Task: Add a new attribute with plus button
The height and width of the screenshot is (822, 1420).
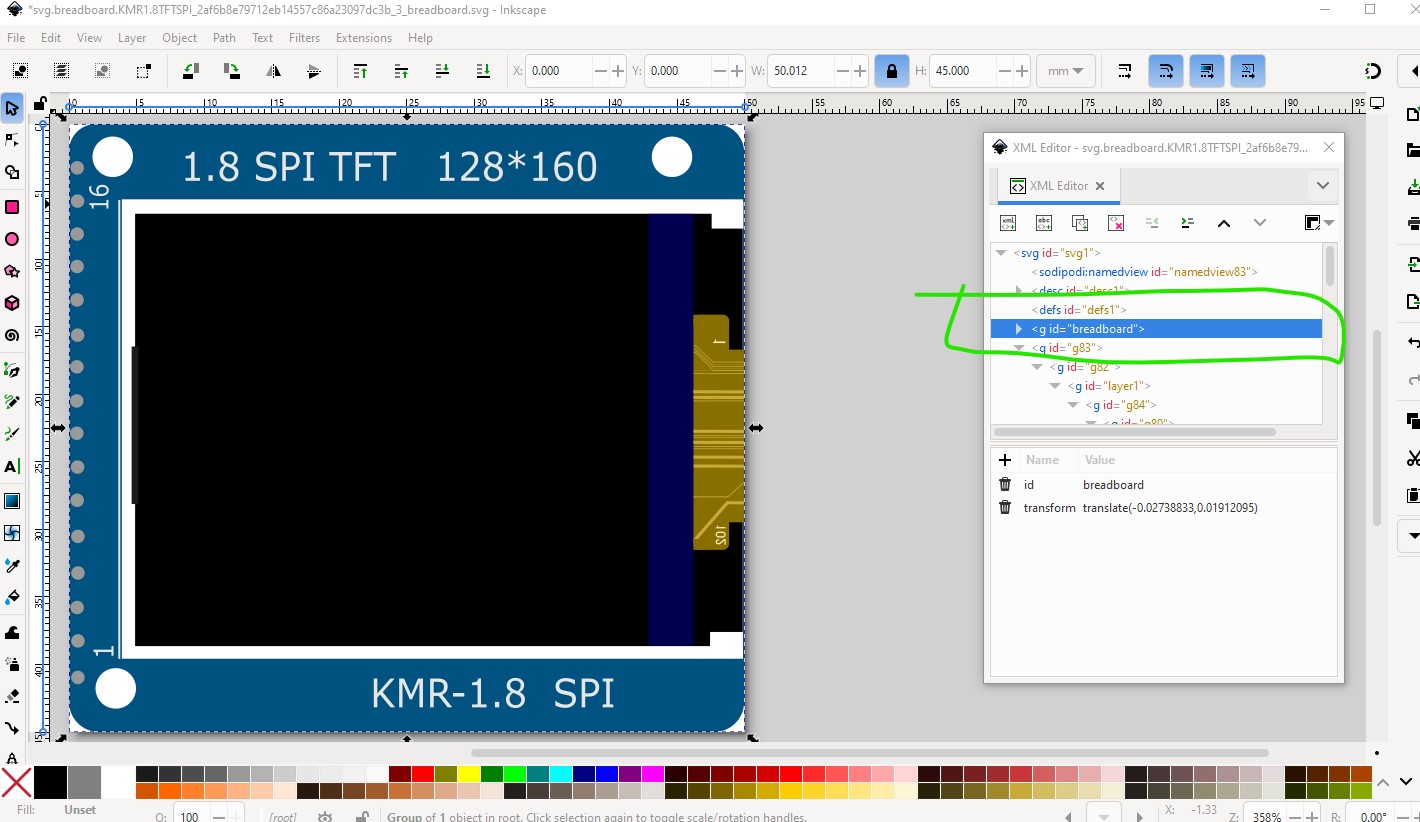Action: [x=1005, y=460]
